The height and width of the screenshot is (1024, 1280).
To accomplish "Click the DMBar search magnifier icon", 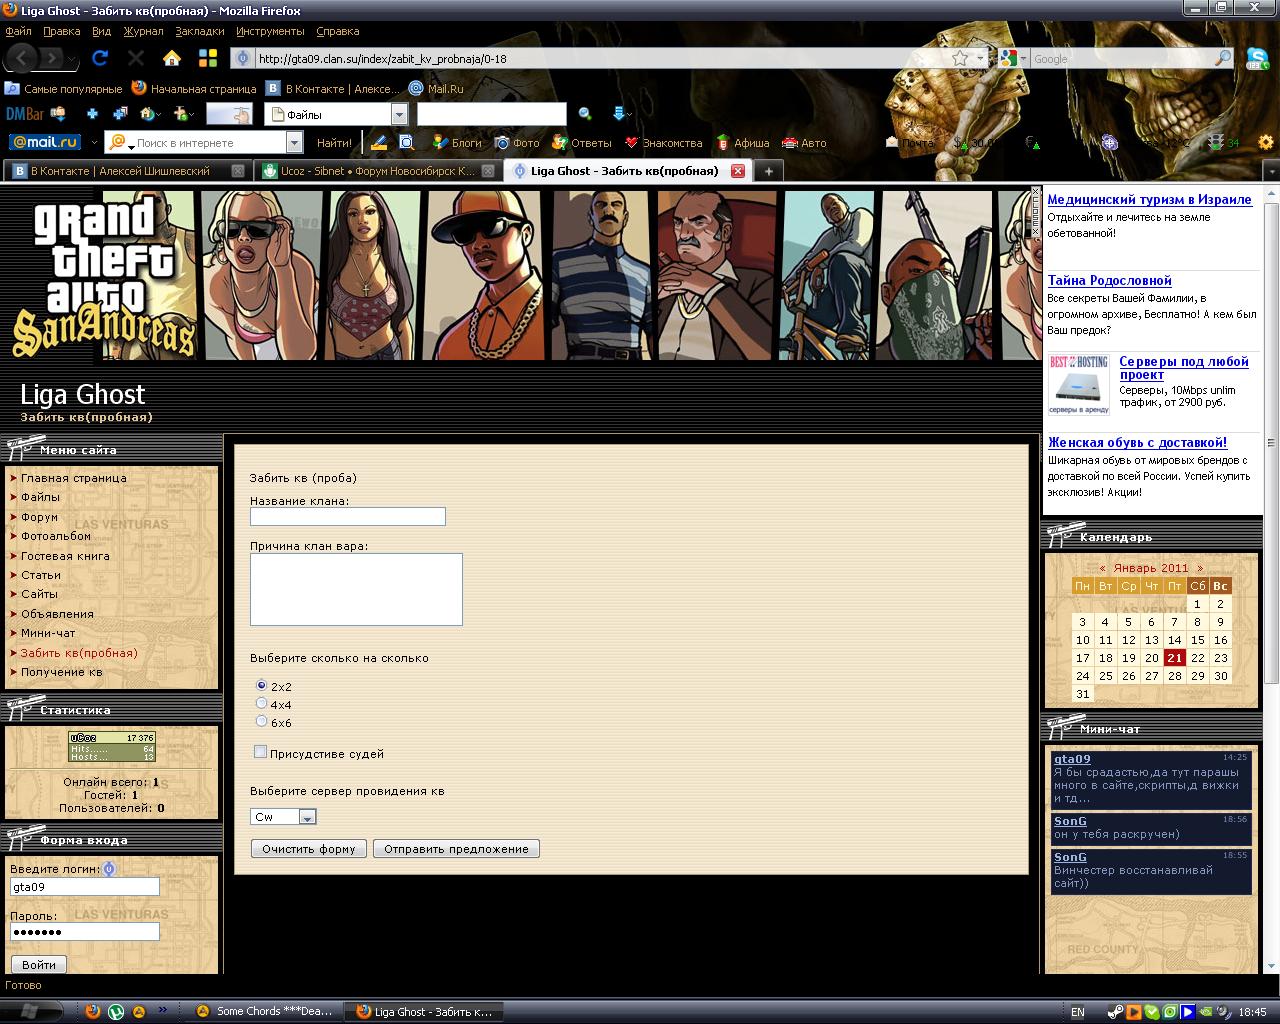I will click(585, 114).
